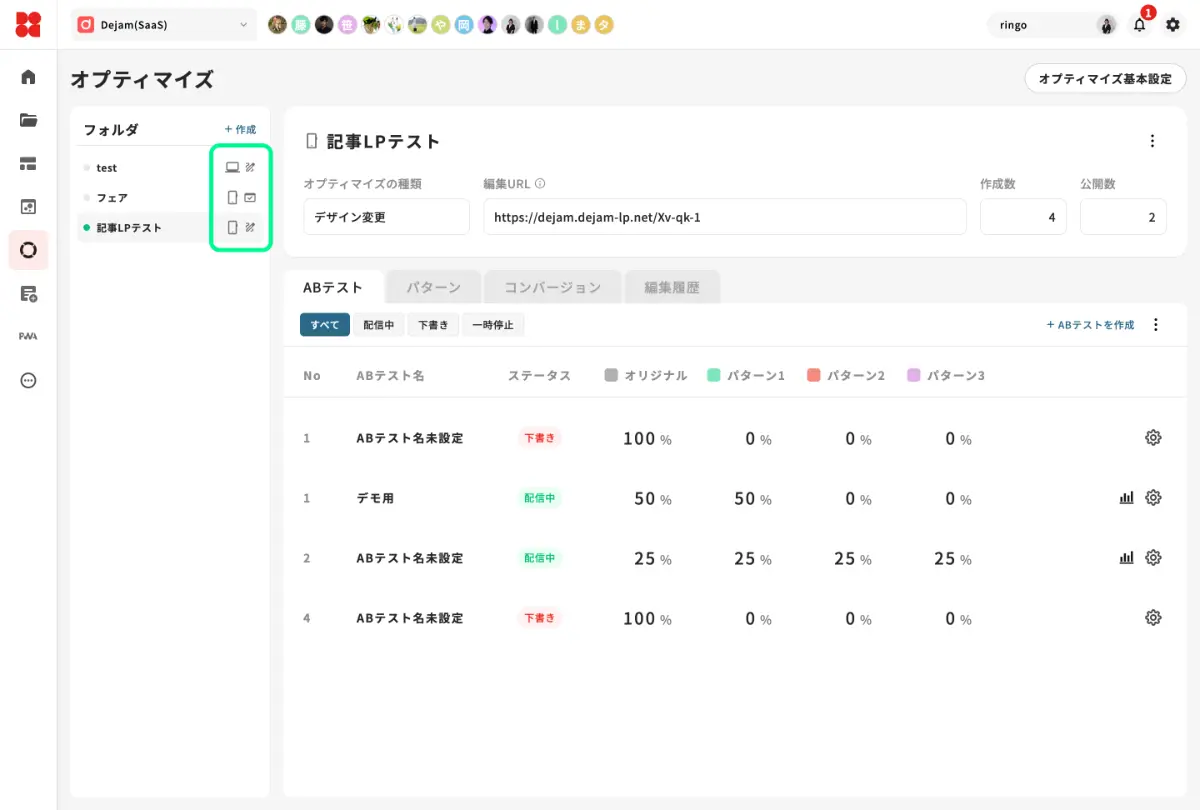Click the オプティマイズ基本設定 button
Image resolution: width=1200 pixels, height=810 pixels.
click(x=1105, y=78)
